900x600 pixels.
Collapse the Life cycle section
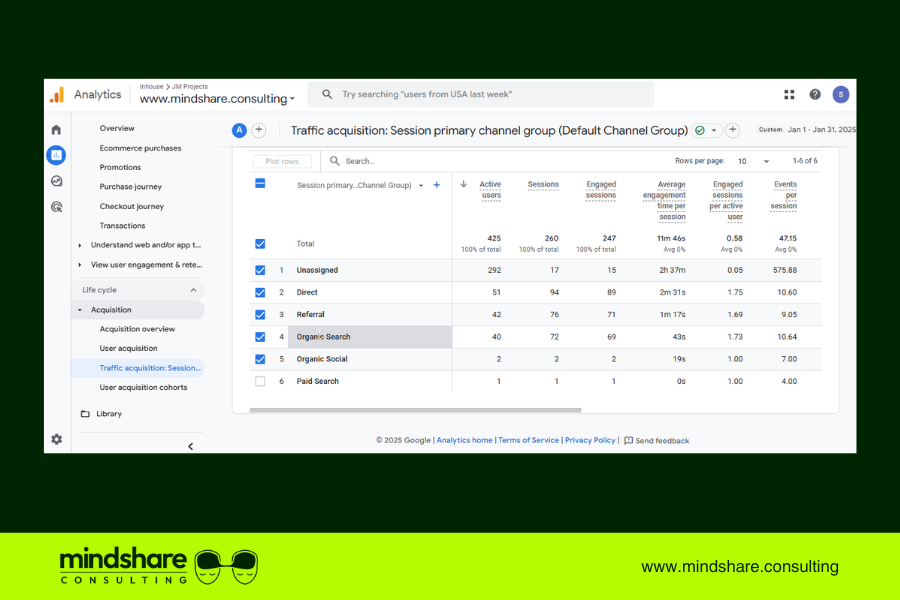point(193,290)
